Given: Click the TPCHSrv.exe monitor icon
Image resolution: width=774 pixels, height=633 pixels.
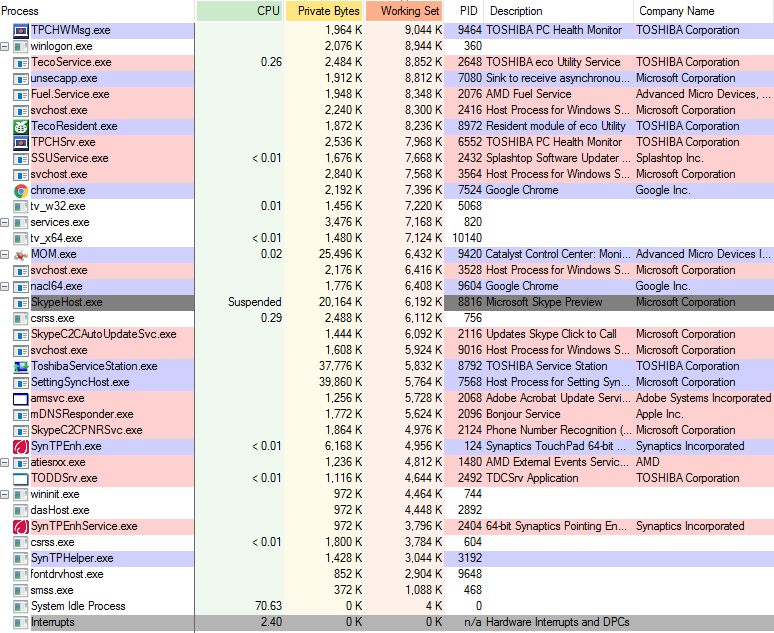Looking at the screenshot, I should (x=21, y=143).
